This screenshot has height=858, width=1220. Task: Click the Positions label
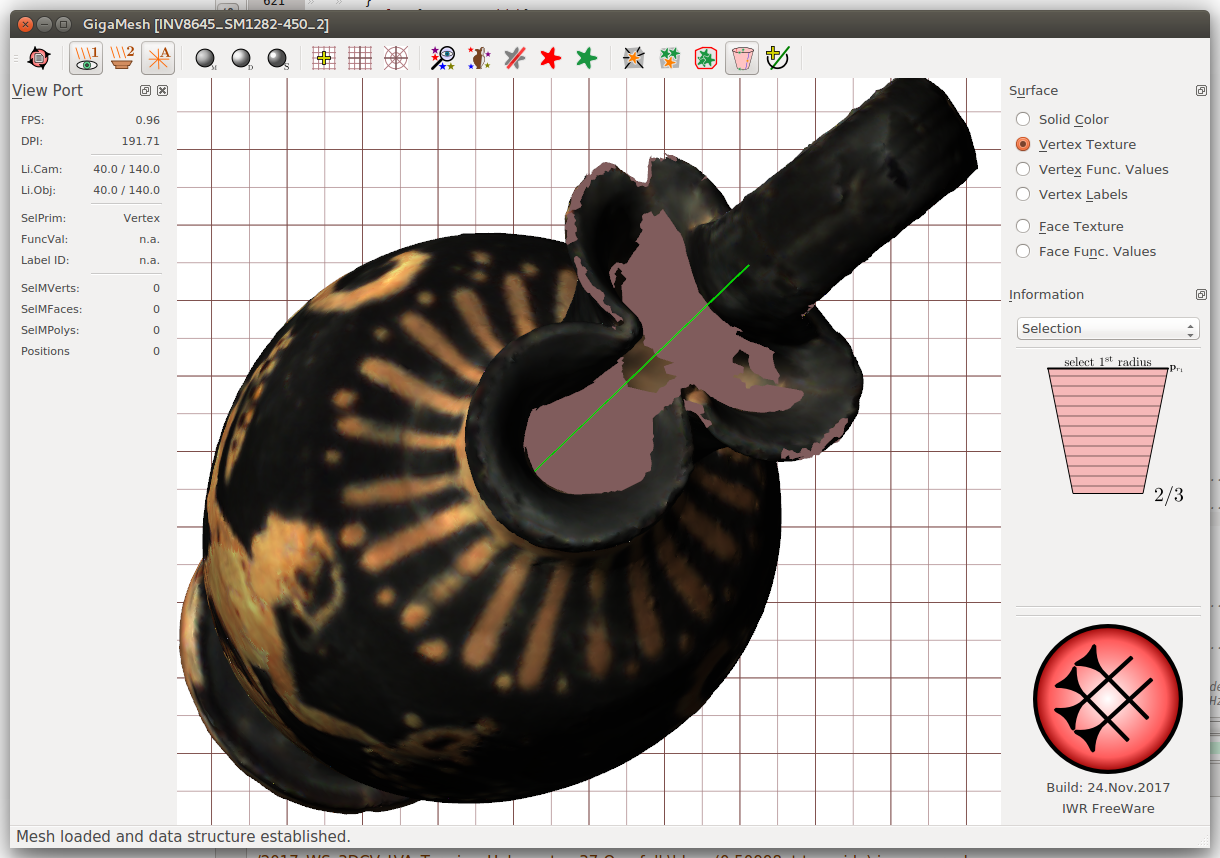coord(45,351)
